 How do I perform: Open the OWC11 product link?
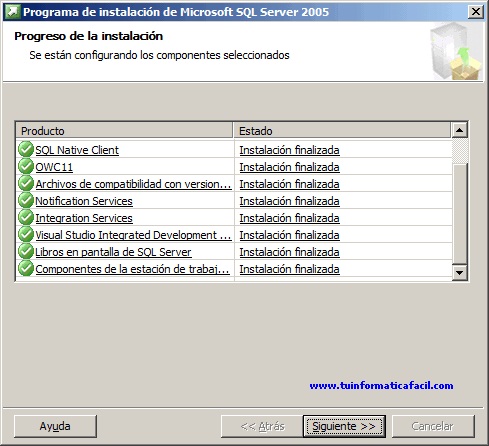point(54,167)
